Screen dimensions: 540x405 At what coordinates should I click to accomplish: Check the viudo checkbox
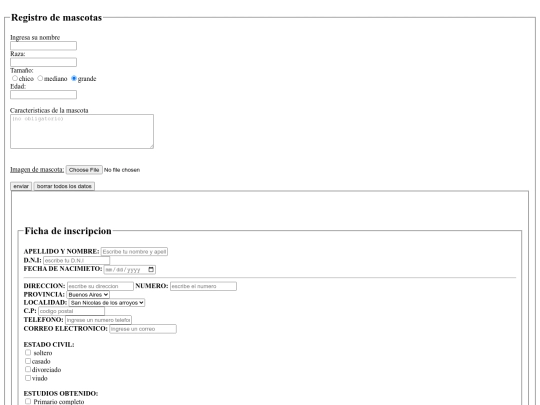[x=28, y=378]
